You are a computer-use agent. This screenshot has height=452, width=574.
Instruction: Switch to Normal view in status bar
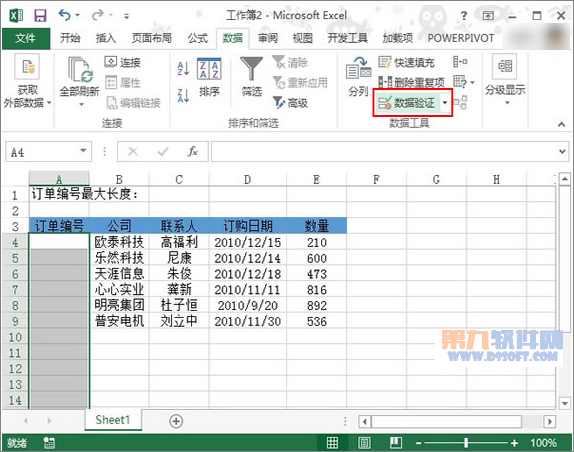(x=332, y=443)
